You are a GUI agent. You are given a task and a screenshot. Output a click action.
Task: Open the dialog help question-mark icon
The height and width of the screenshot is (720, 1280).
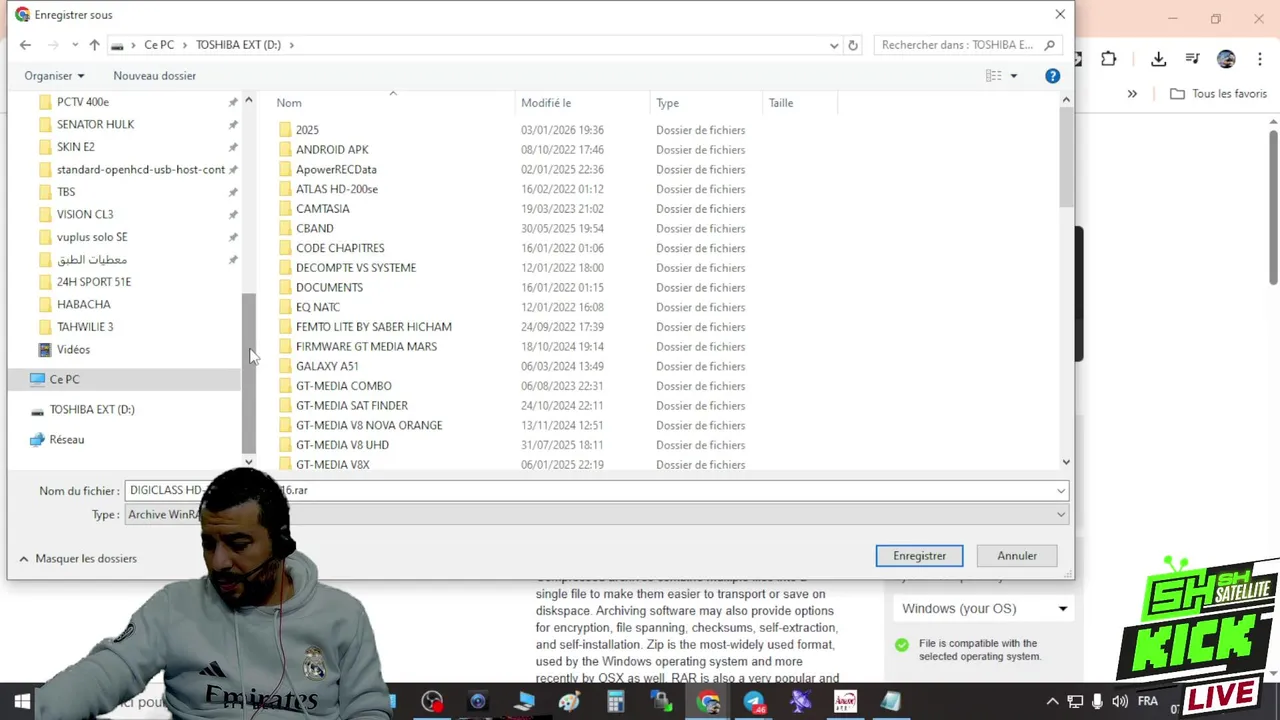[x=1052, y=76]
